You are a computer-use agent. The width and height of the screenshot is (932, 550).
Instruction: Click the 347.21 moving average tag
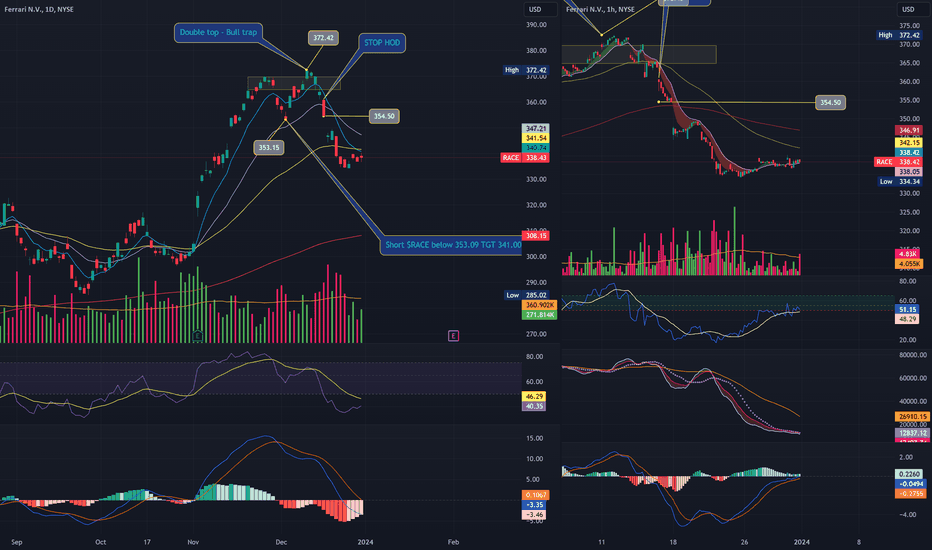click(536, 128)
